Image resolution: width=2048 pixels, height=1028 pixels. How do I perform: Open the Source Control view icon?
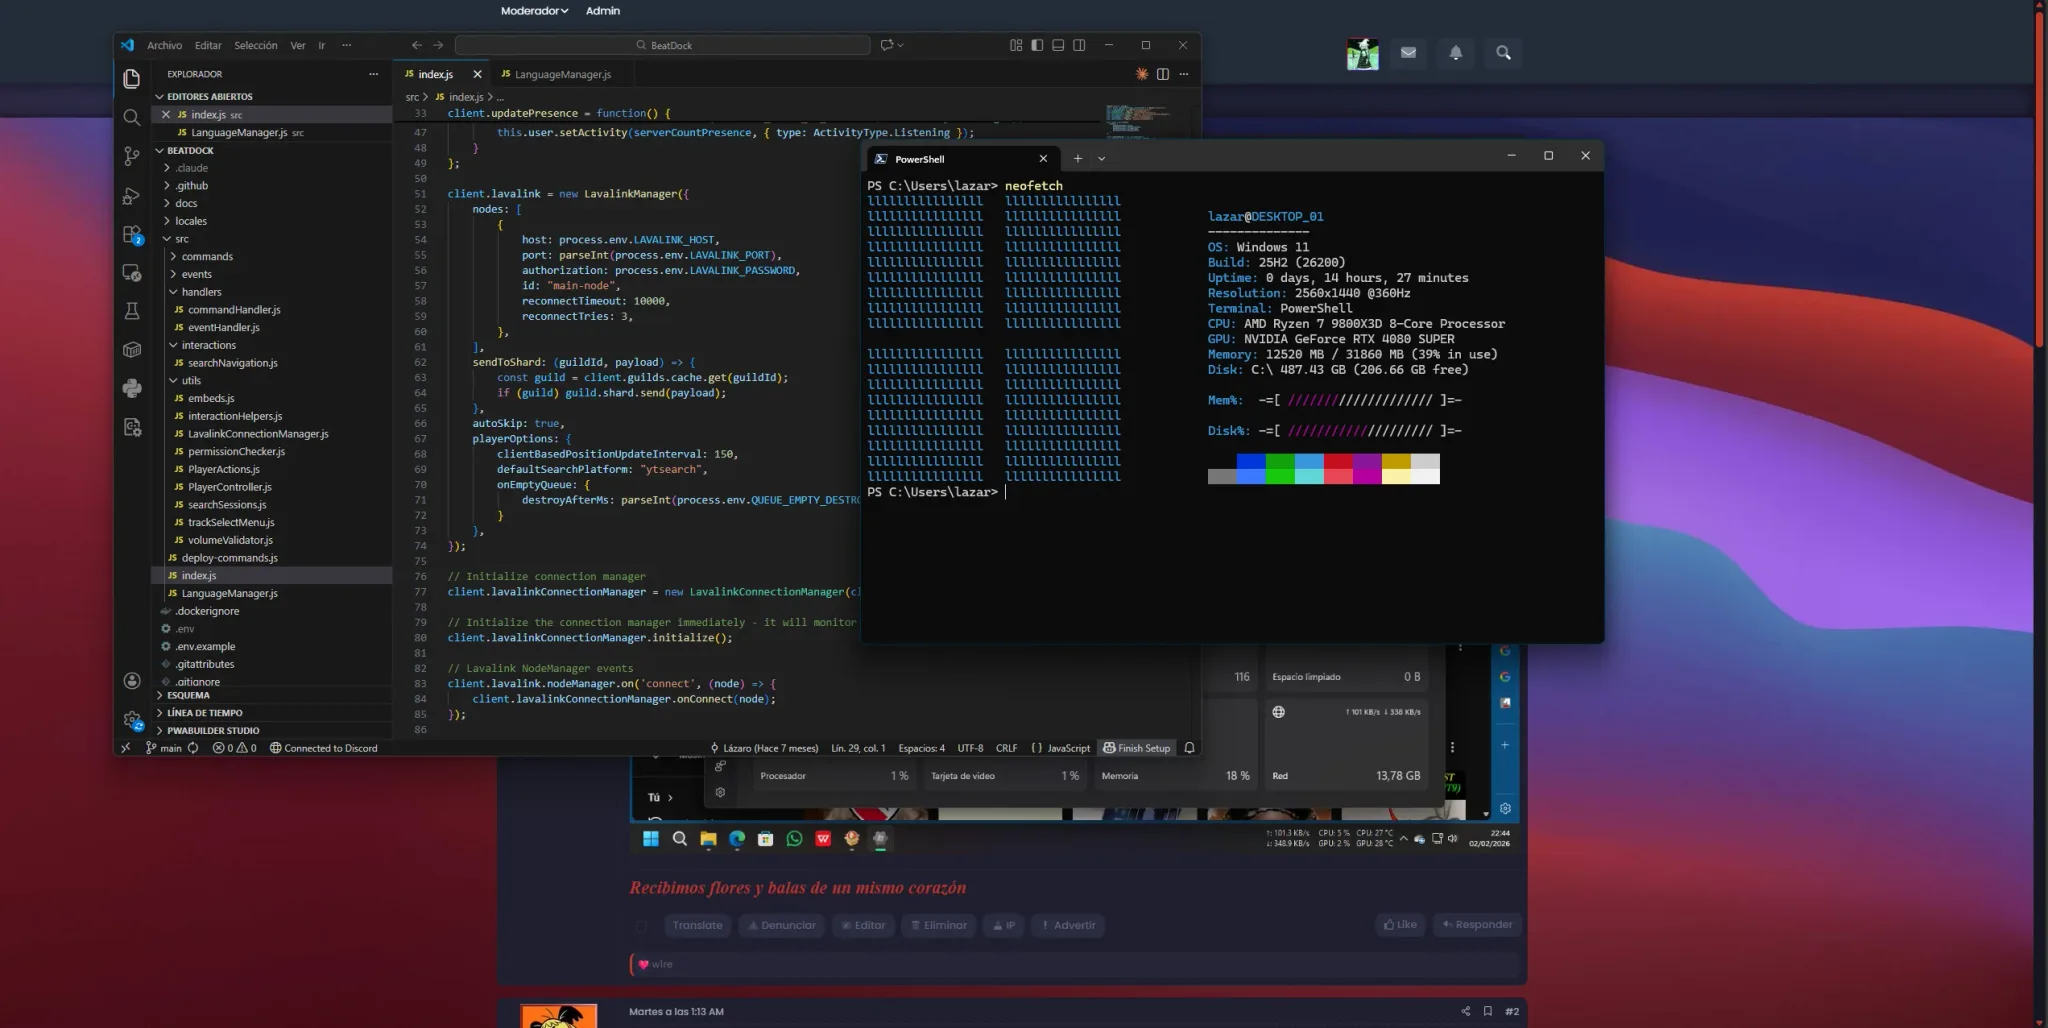pyautogui.click(x=131, y=156)
